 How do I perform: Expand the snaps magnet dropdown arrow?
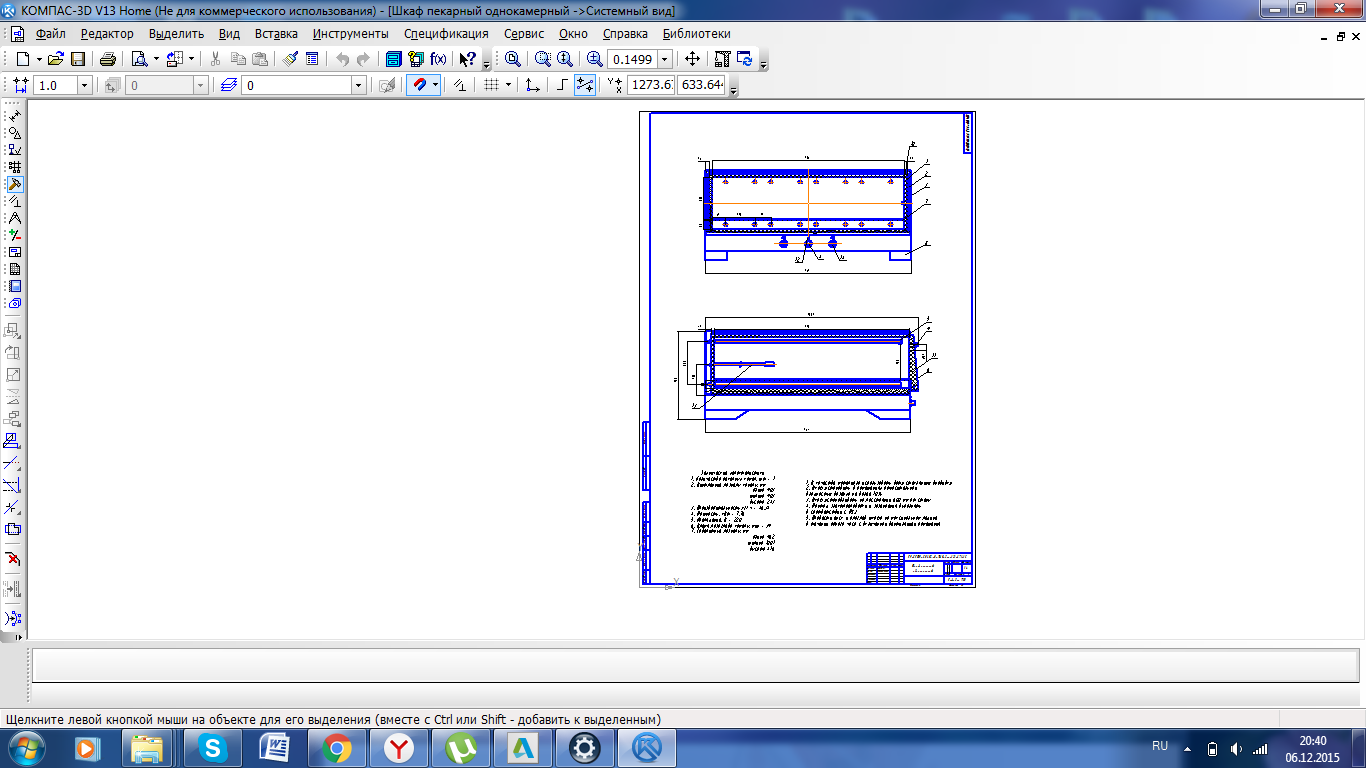pos(435,85)
